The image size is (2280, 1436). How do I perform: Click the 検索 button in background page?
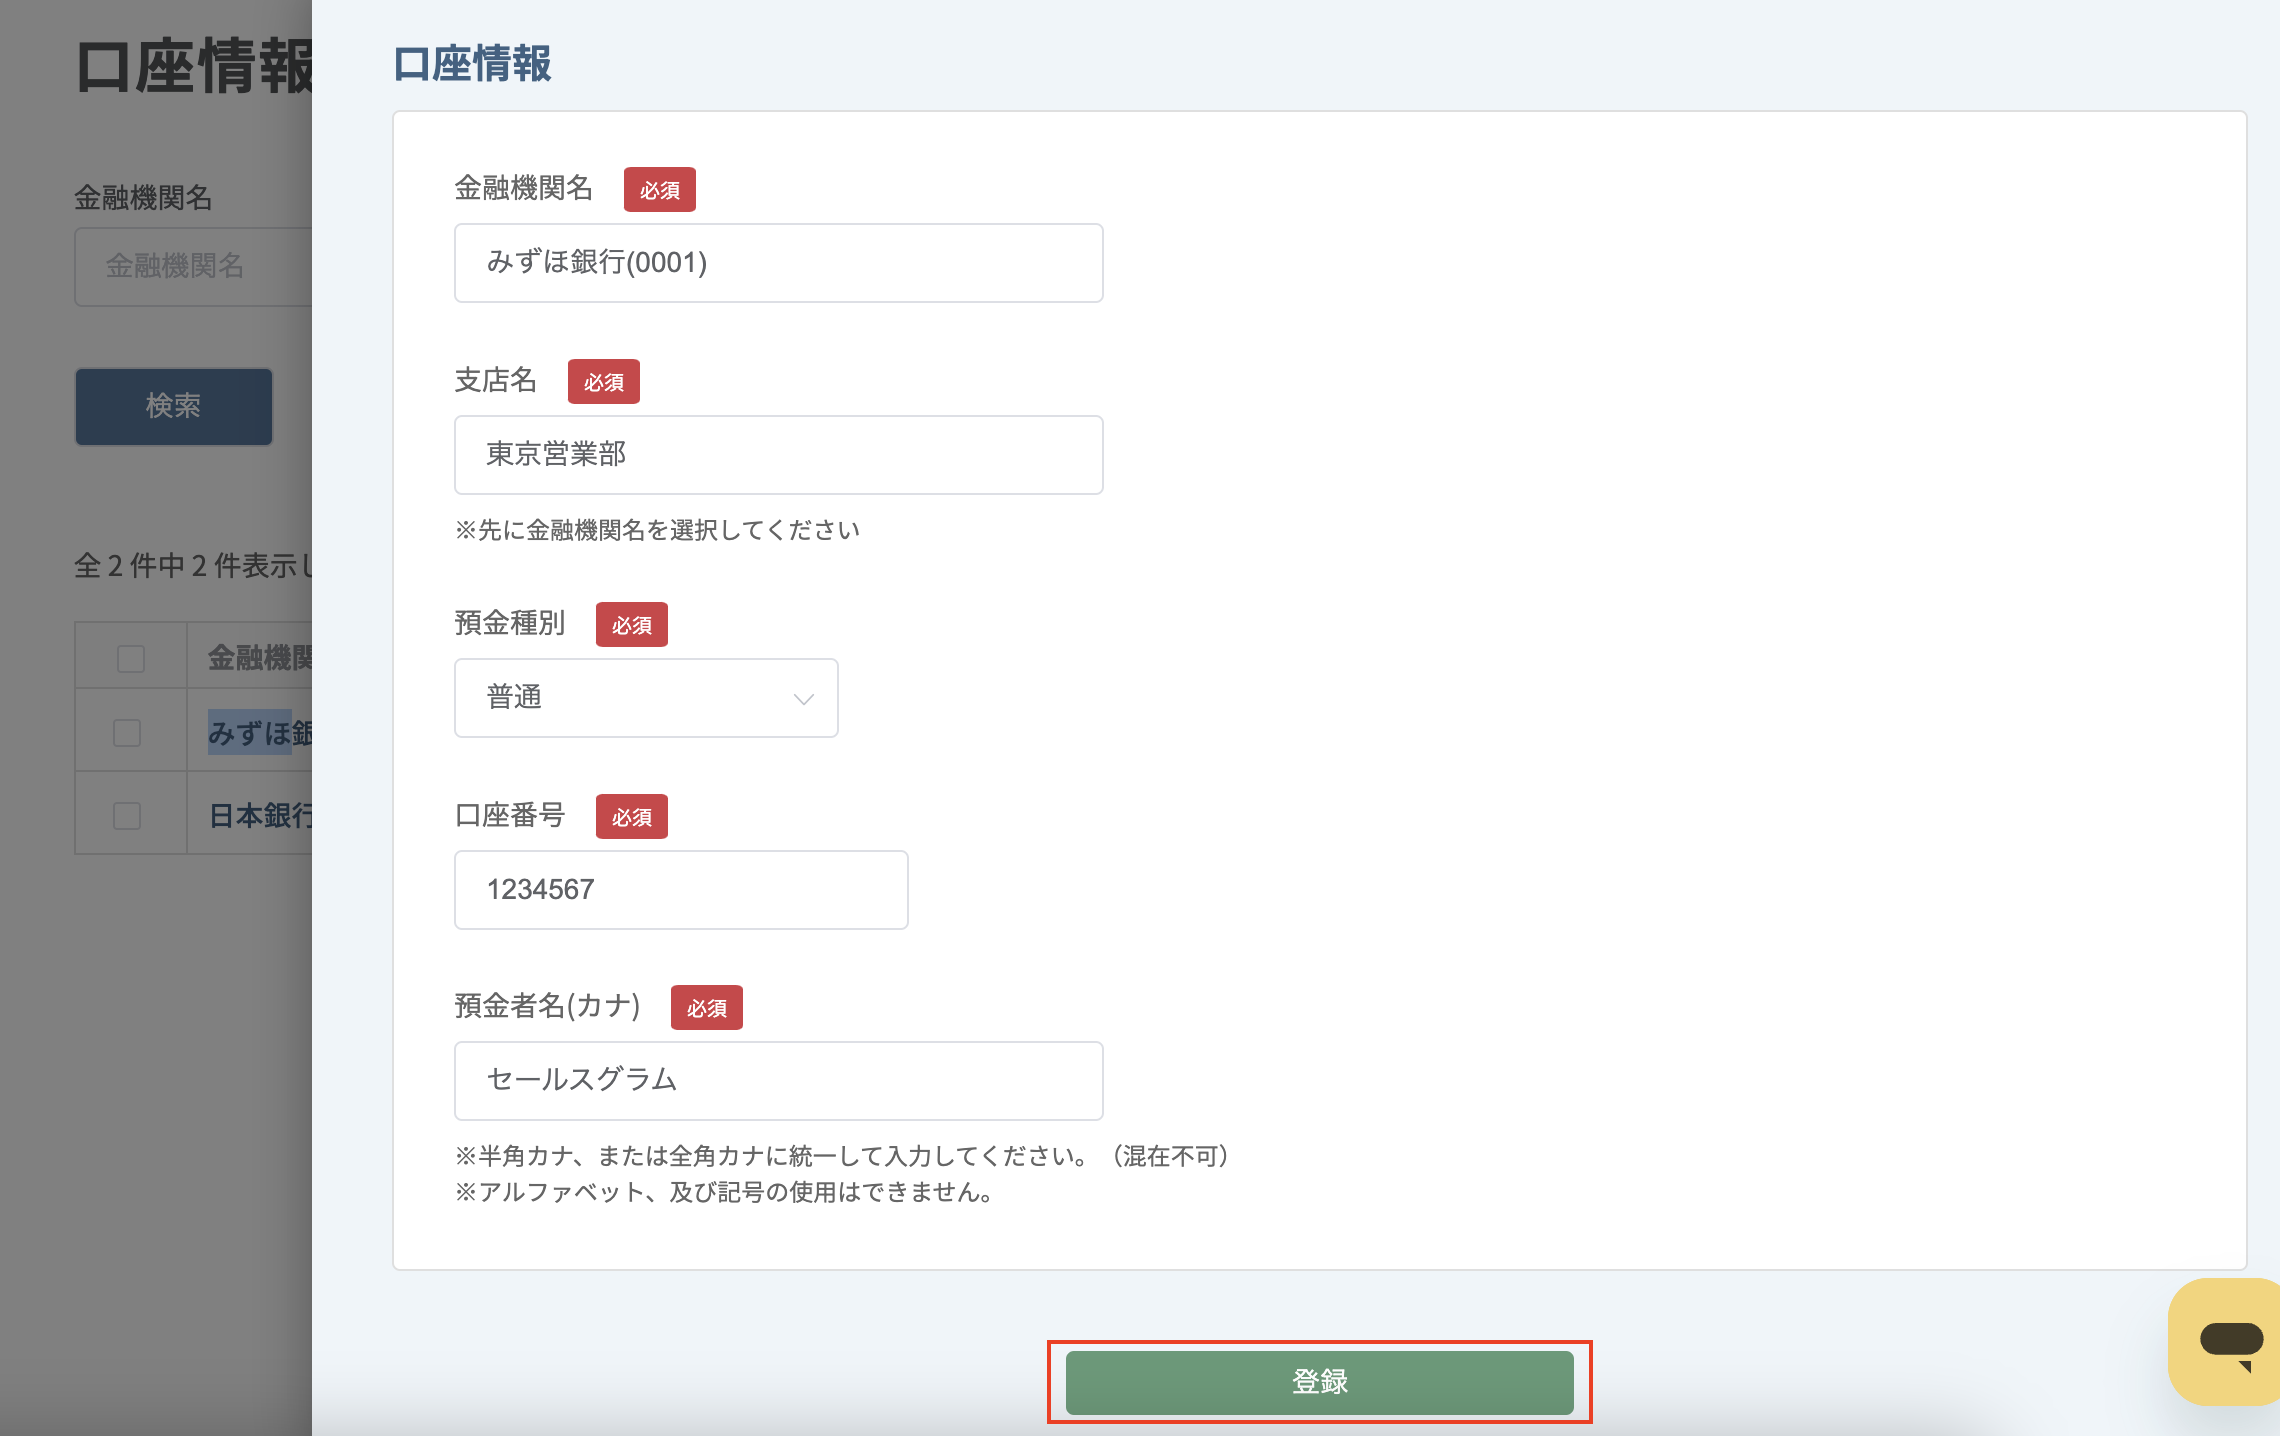click(x=173, y=406)
